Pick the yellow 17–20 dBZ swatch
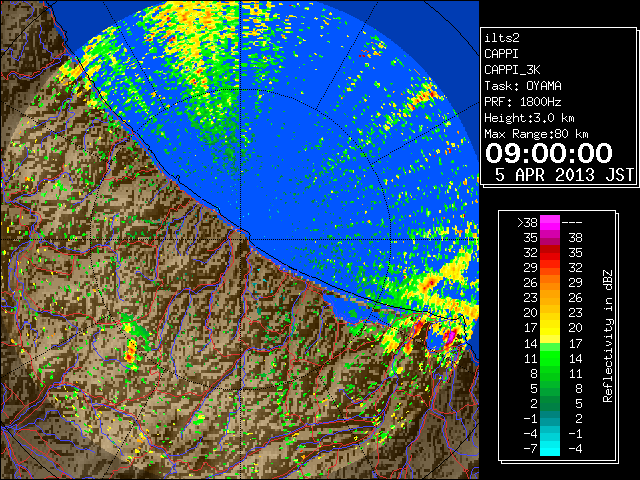The height and width of the screenshot is (480, 640). (x=550, y=328)
